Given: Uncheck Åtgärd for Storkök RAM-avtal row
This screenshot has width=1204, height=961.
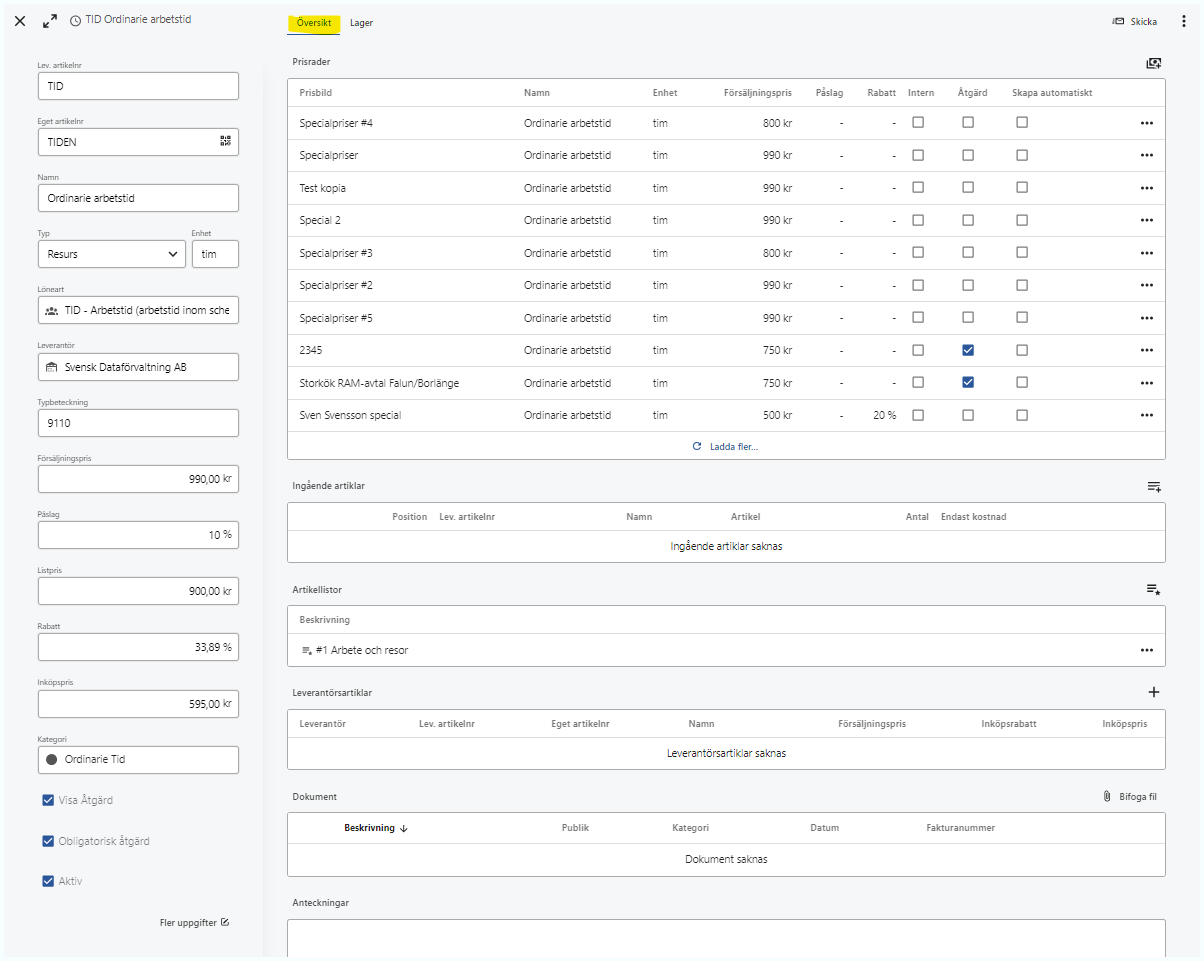Looking at the screenshot, I should [968, 382].
